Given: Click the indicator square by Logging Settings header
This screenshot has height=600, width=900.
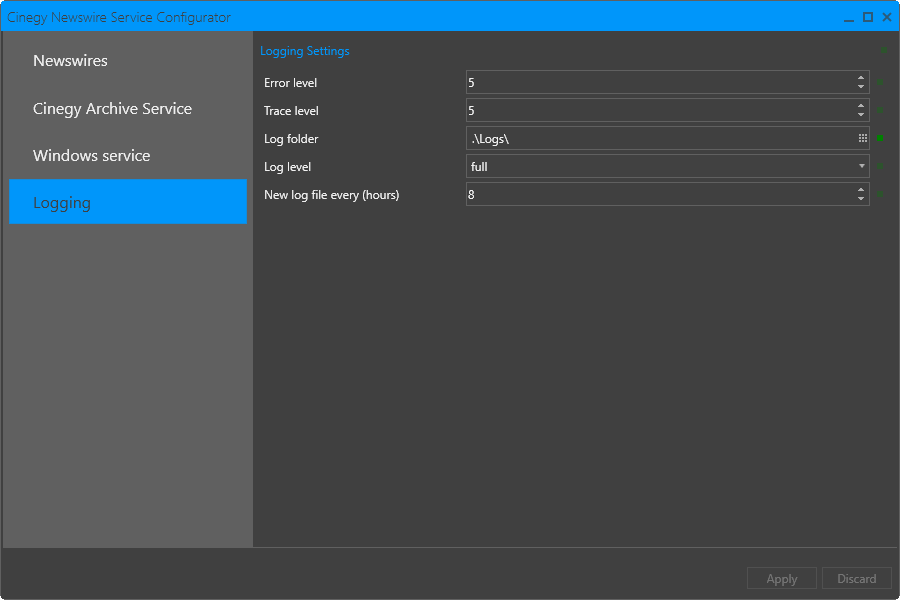Looking at the screenshot, I should (x=884, y=51).
